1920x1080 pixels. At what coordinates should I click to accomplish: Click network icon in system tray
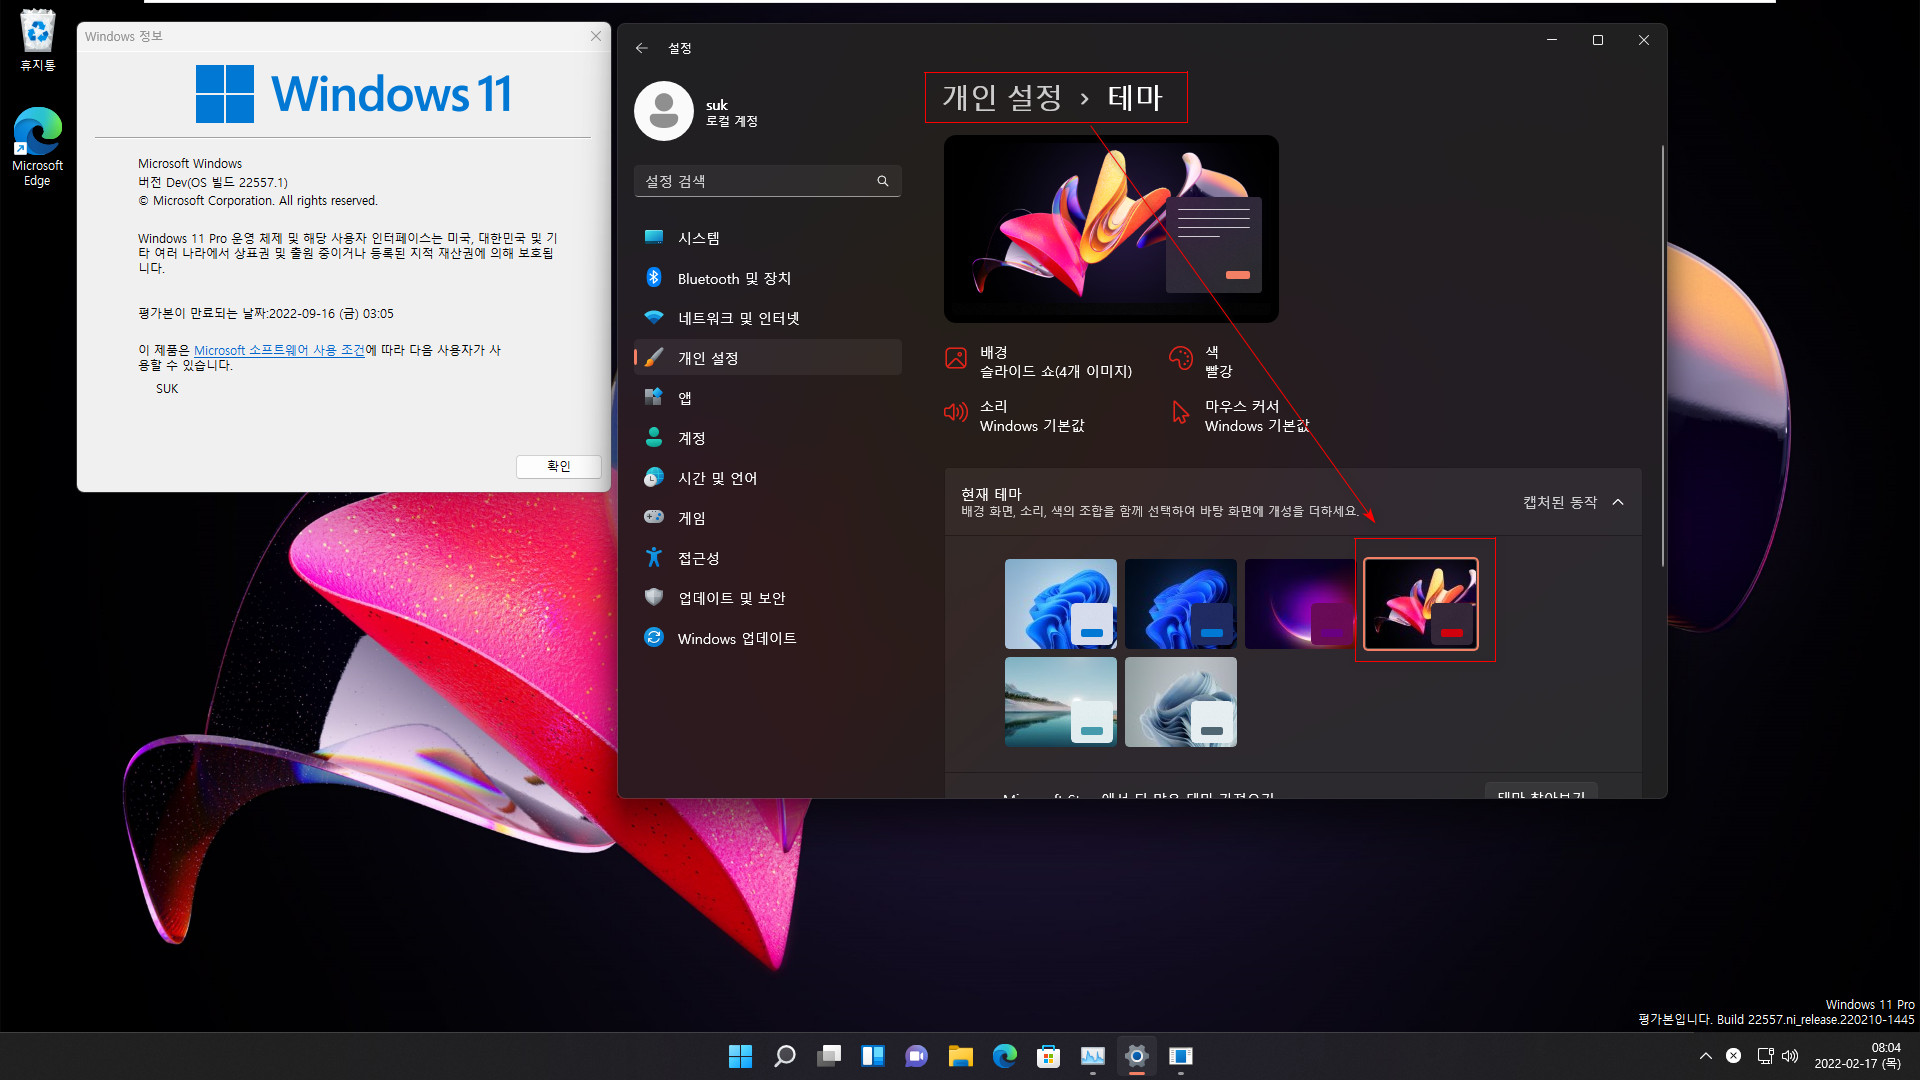1765,1056
